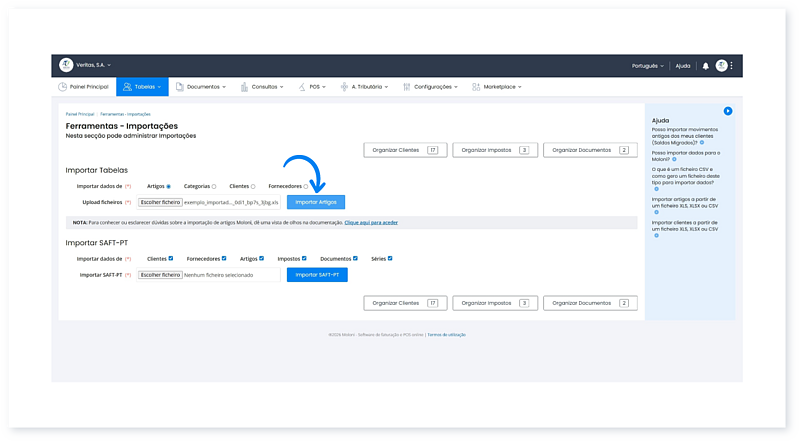Open the user avatar in top bar
This screenshot has width=800, height=442.
[x=721, y=66]
